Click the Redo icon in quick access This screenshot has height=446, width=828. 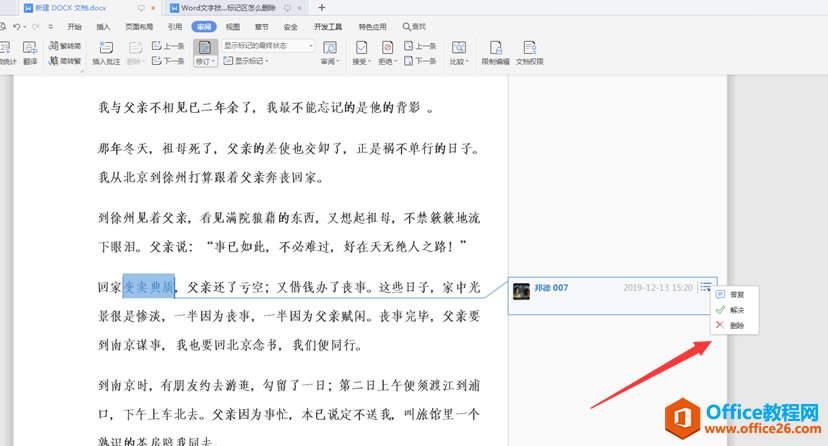(x=35, y=26)
